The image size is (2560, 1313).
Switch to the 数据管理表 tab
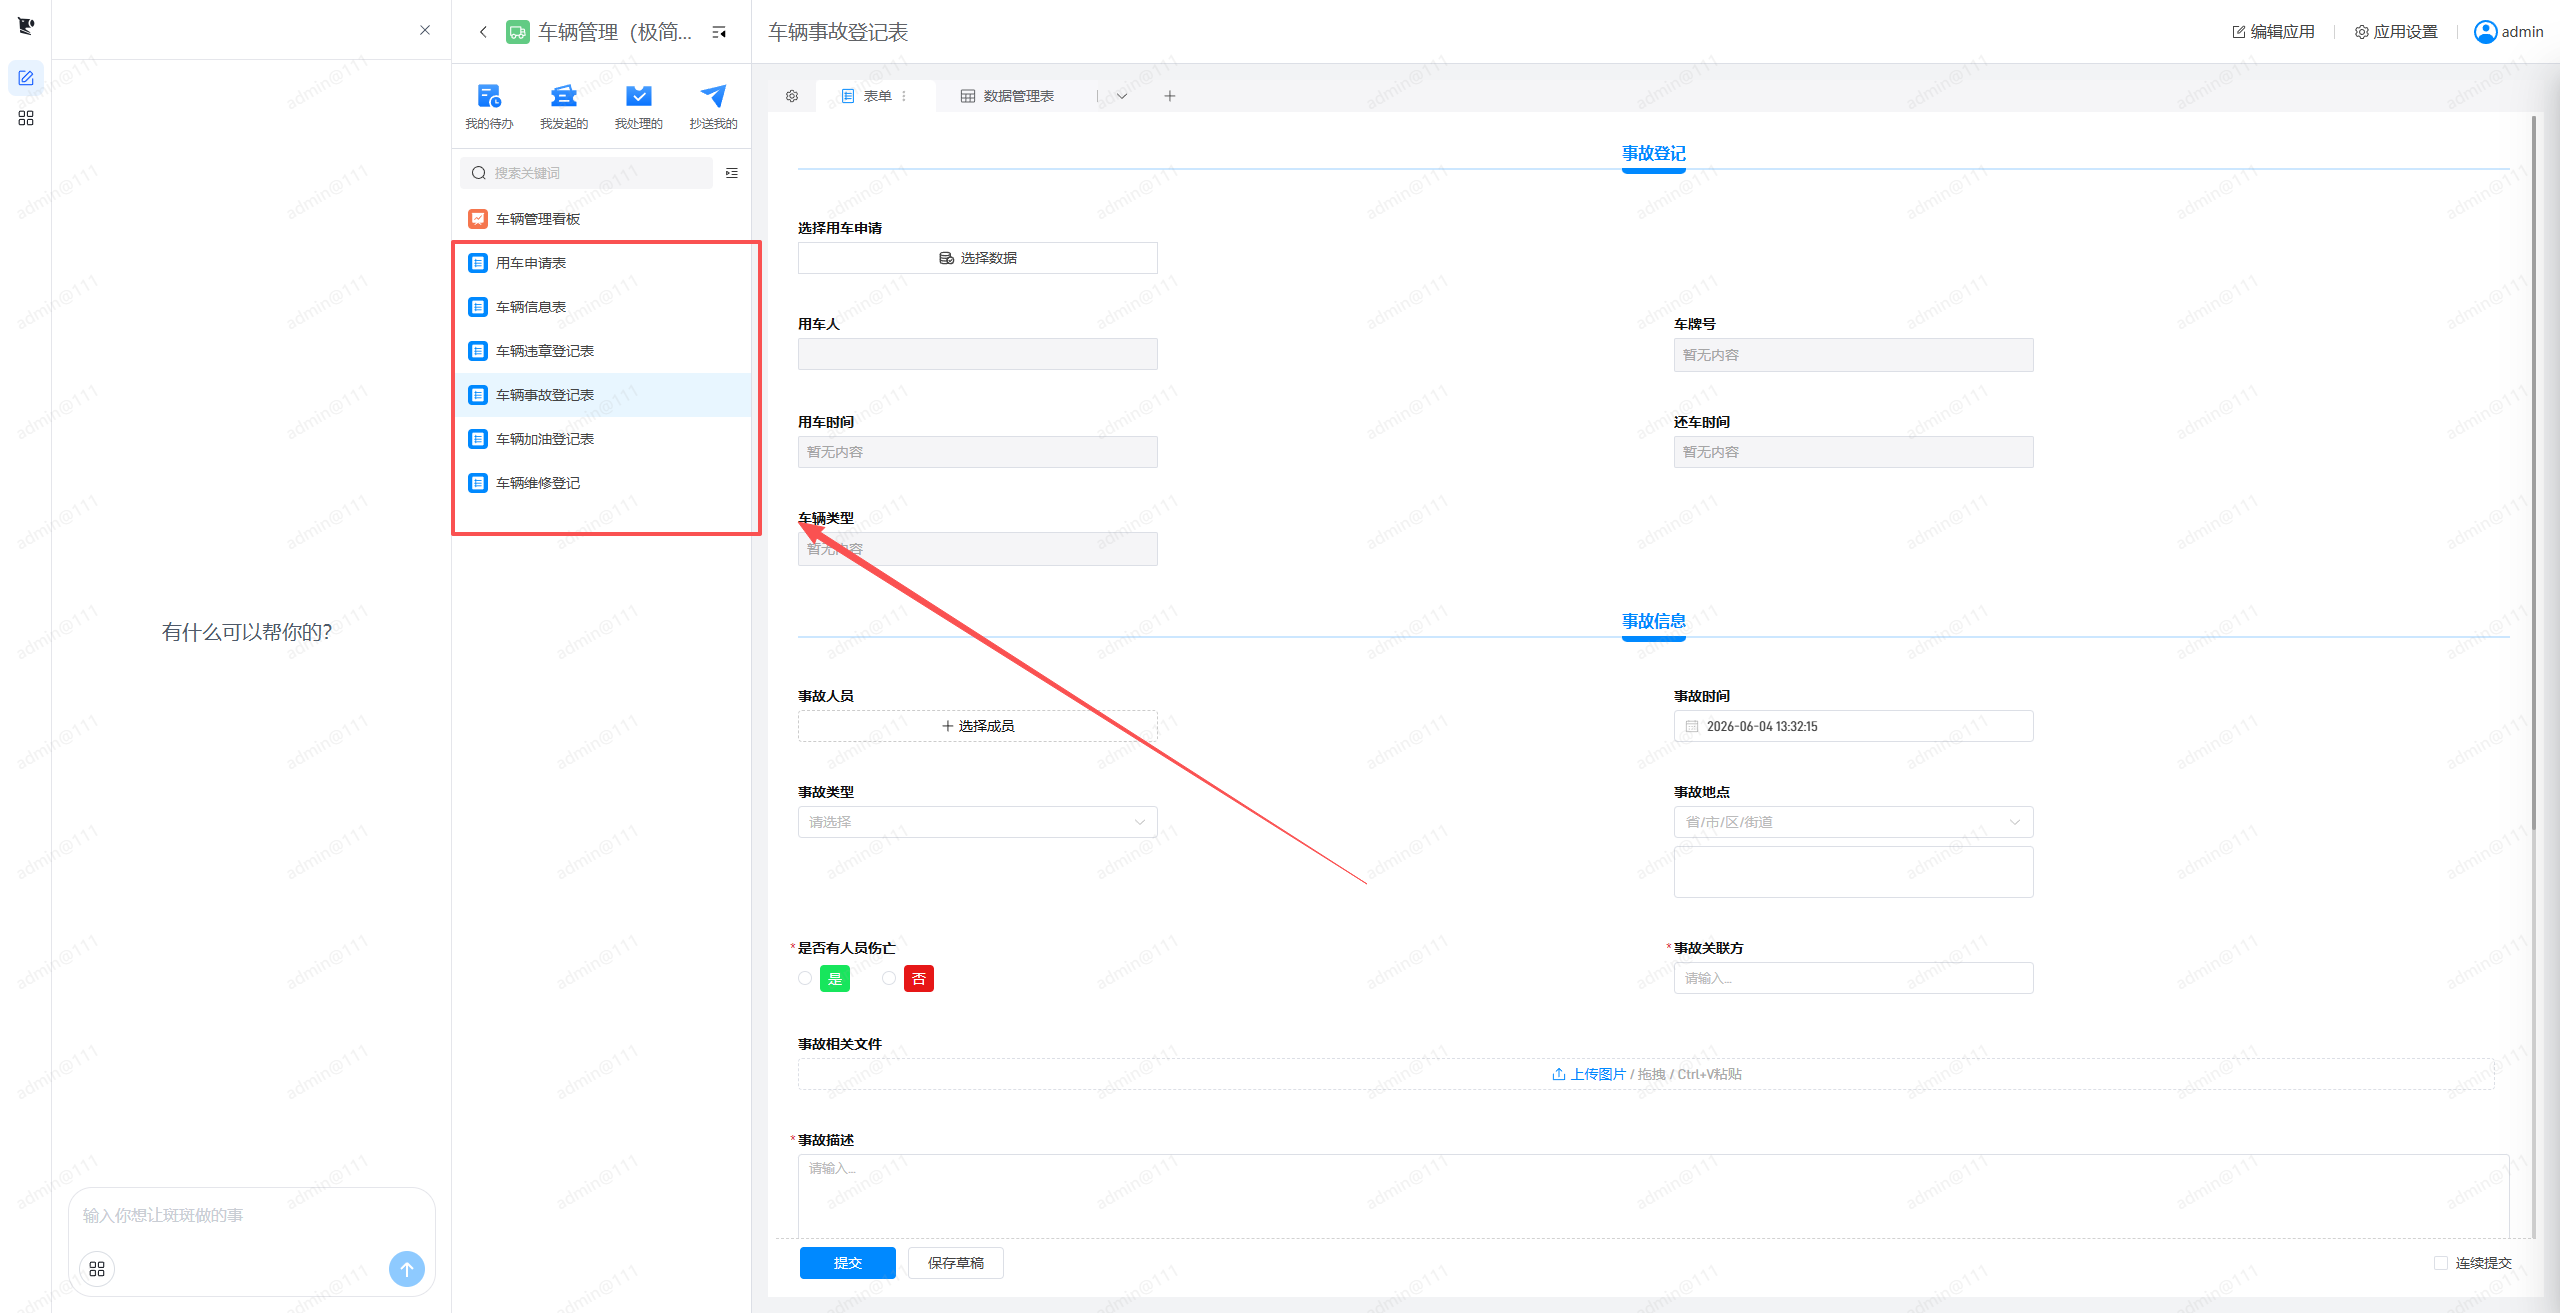[1007, 96]
